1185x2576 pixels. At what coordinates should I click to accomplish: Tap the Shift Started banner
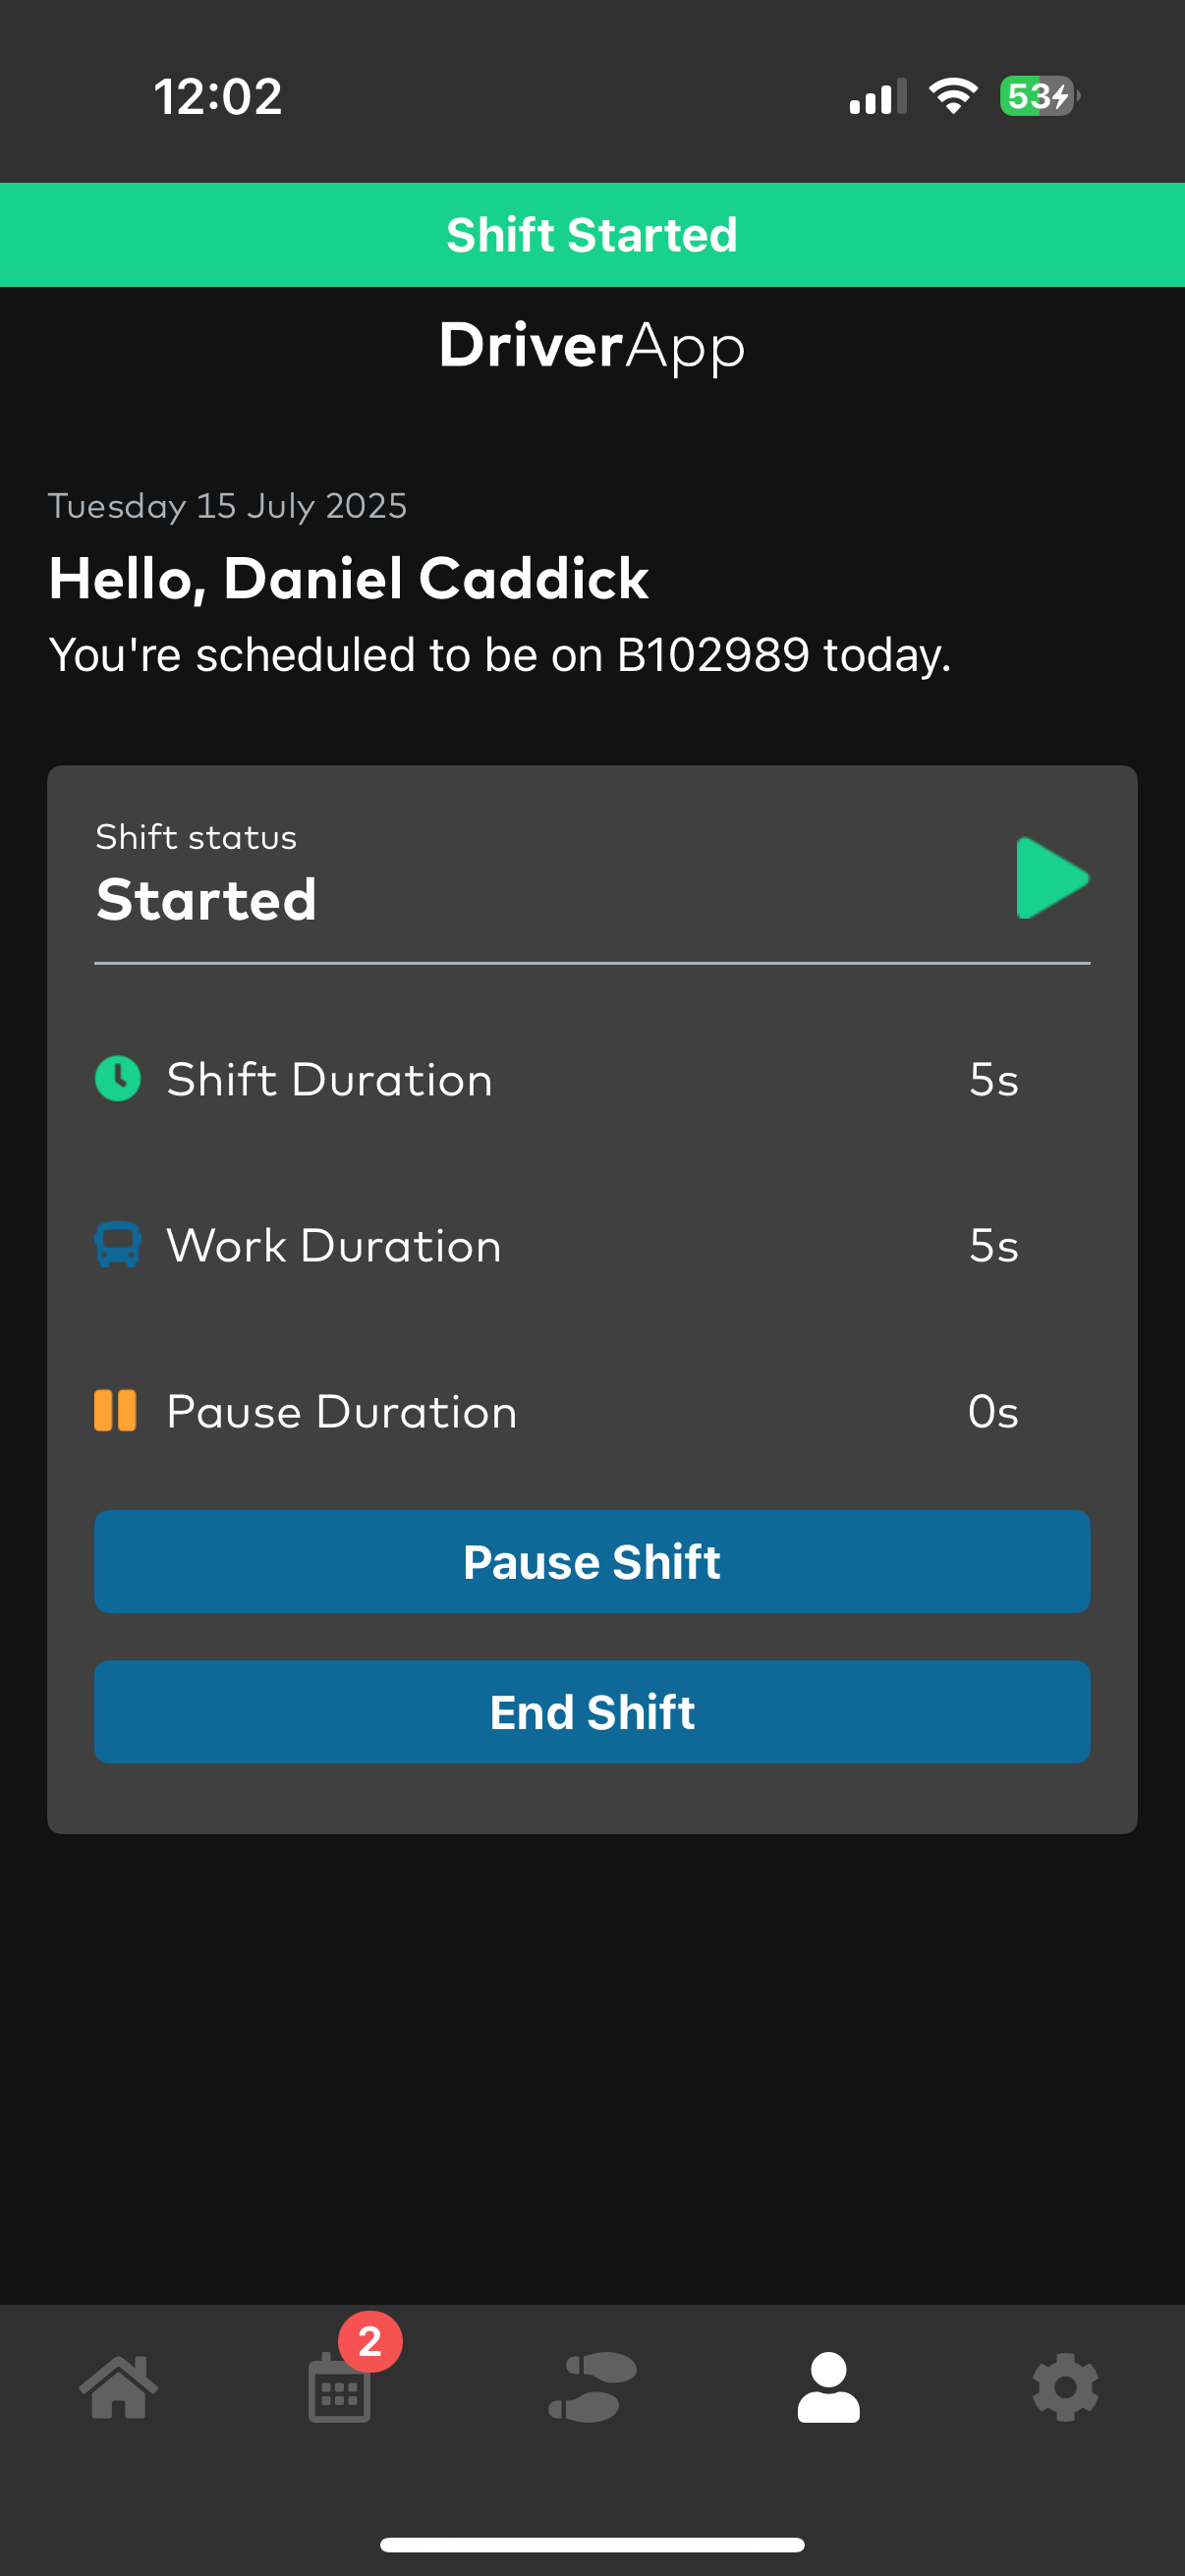(592, 235)
